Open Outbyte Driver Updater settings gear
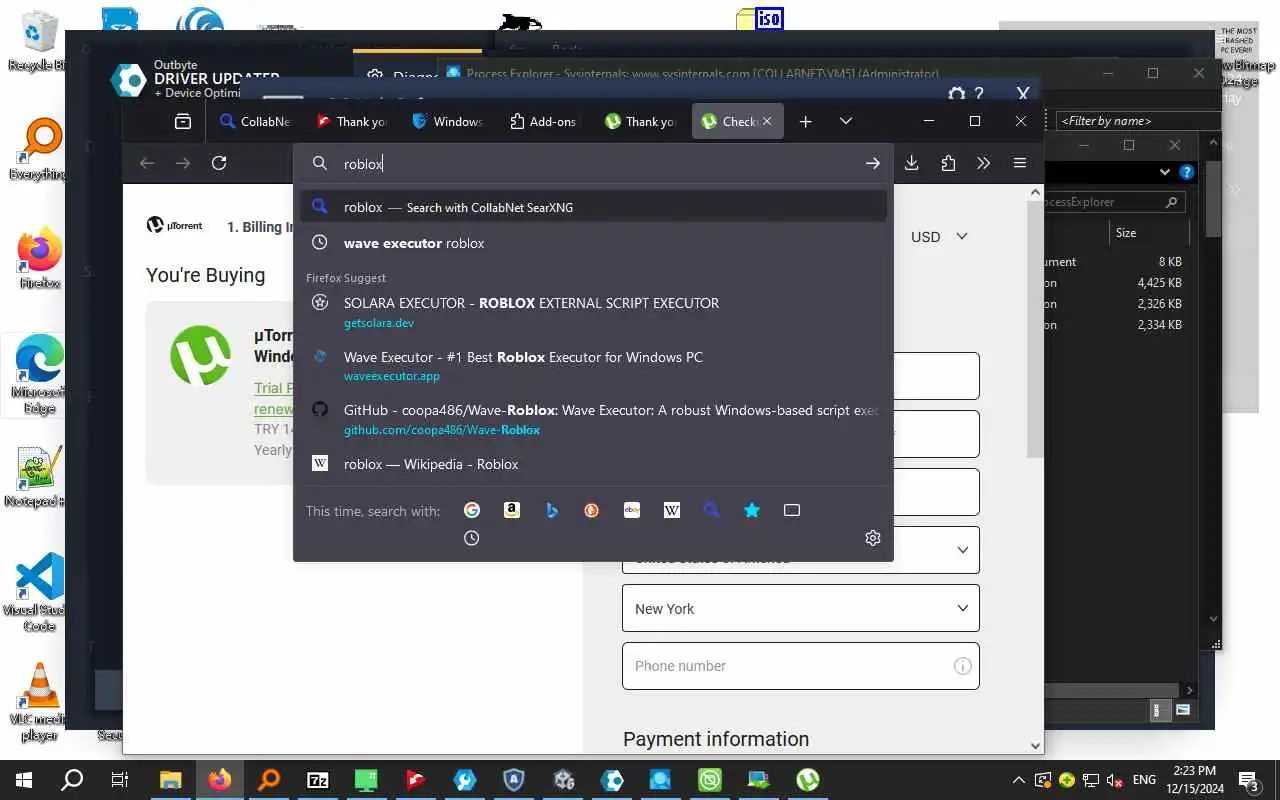Screen dimensions: 1280x800 click(957, 94)
